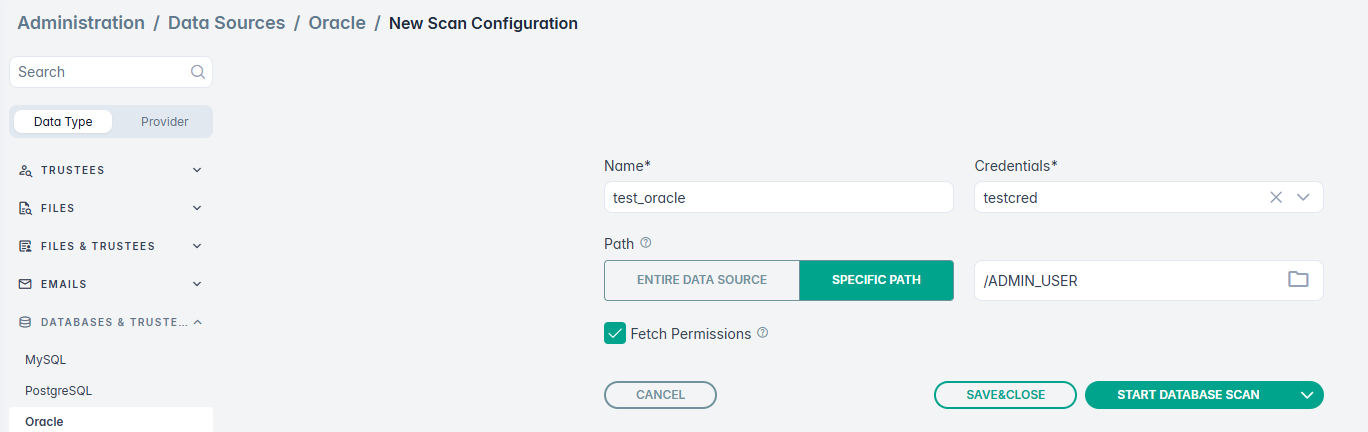Click the search magnifier icon
This screenshot has height=432, width=1368.
(197, 72)
